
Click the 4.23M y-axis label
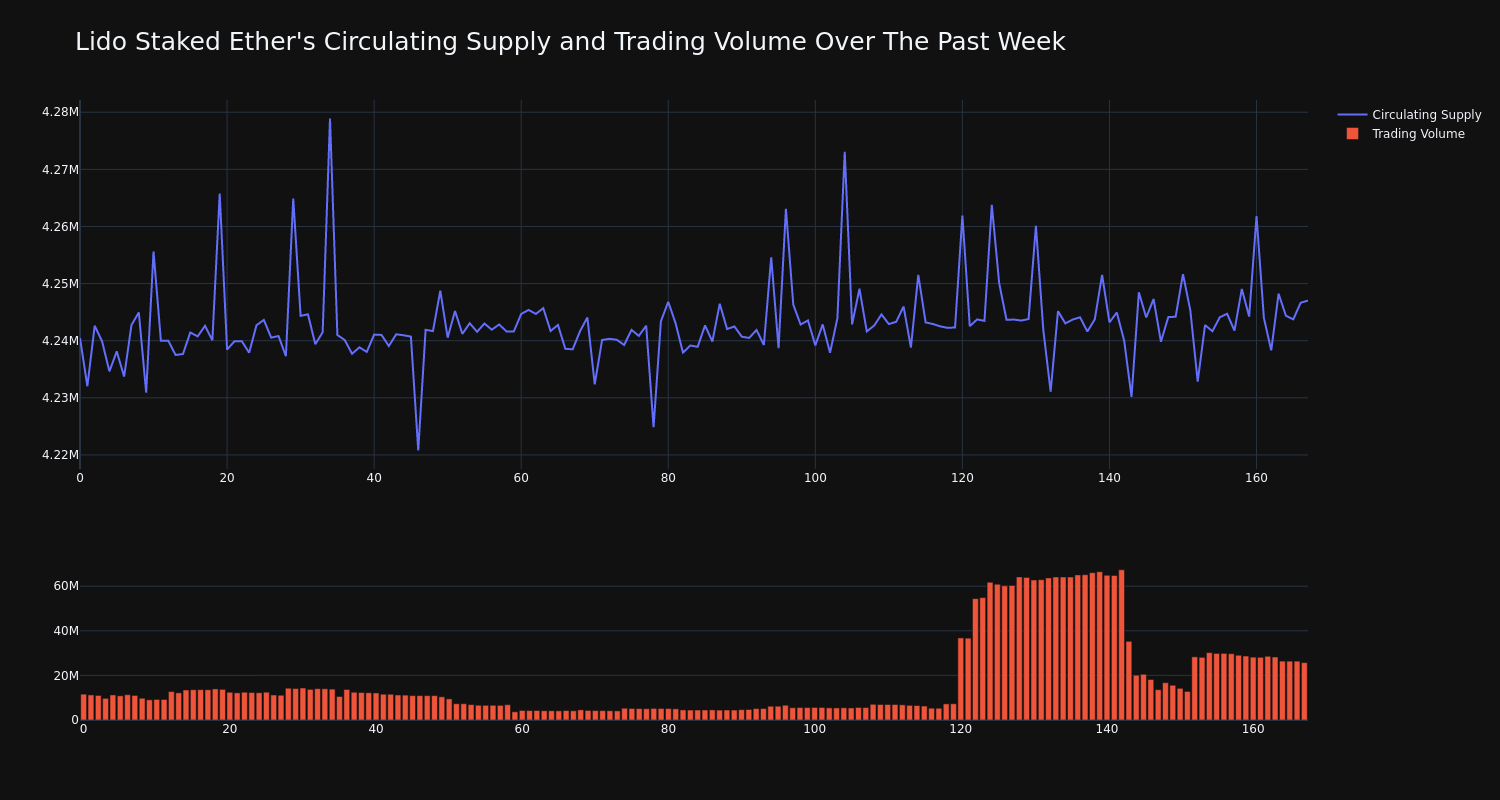[60, 398]
